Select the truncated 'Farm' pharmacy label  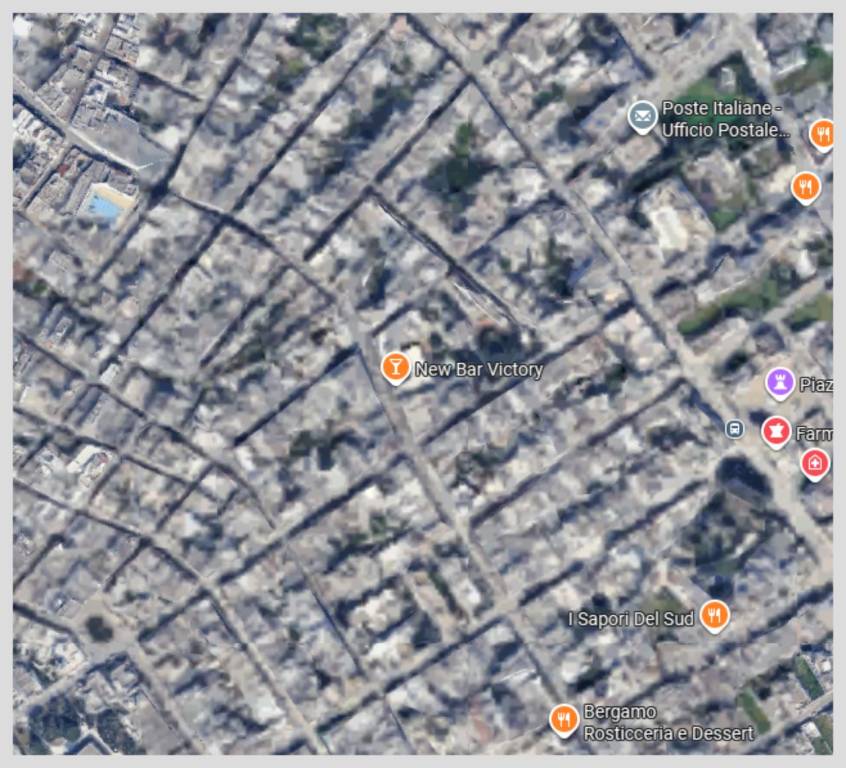click(x=813, y=434)
